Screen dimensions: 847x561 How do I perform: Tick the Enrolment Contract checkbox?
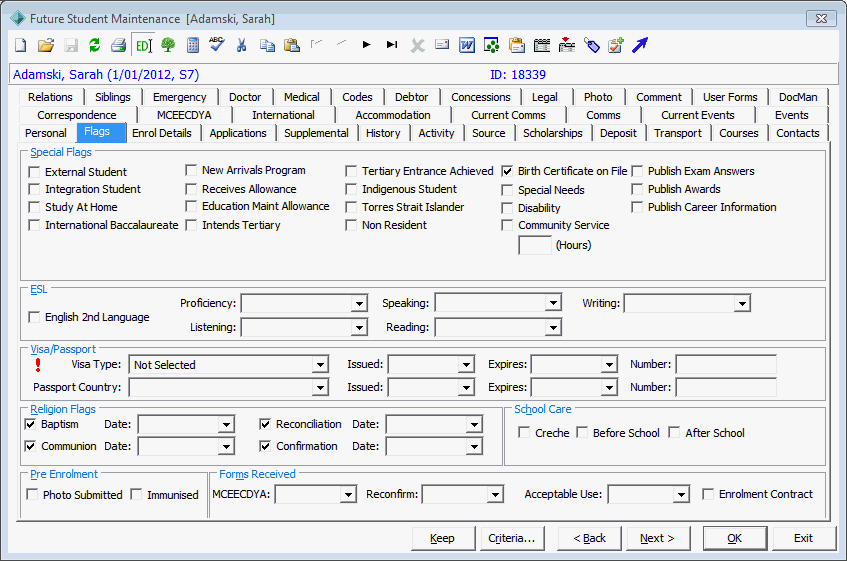708,494
